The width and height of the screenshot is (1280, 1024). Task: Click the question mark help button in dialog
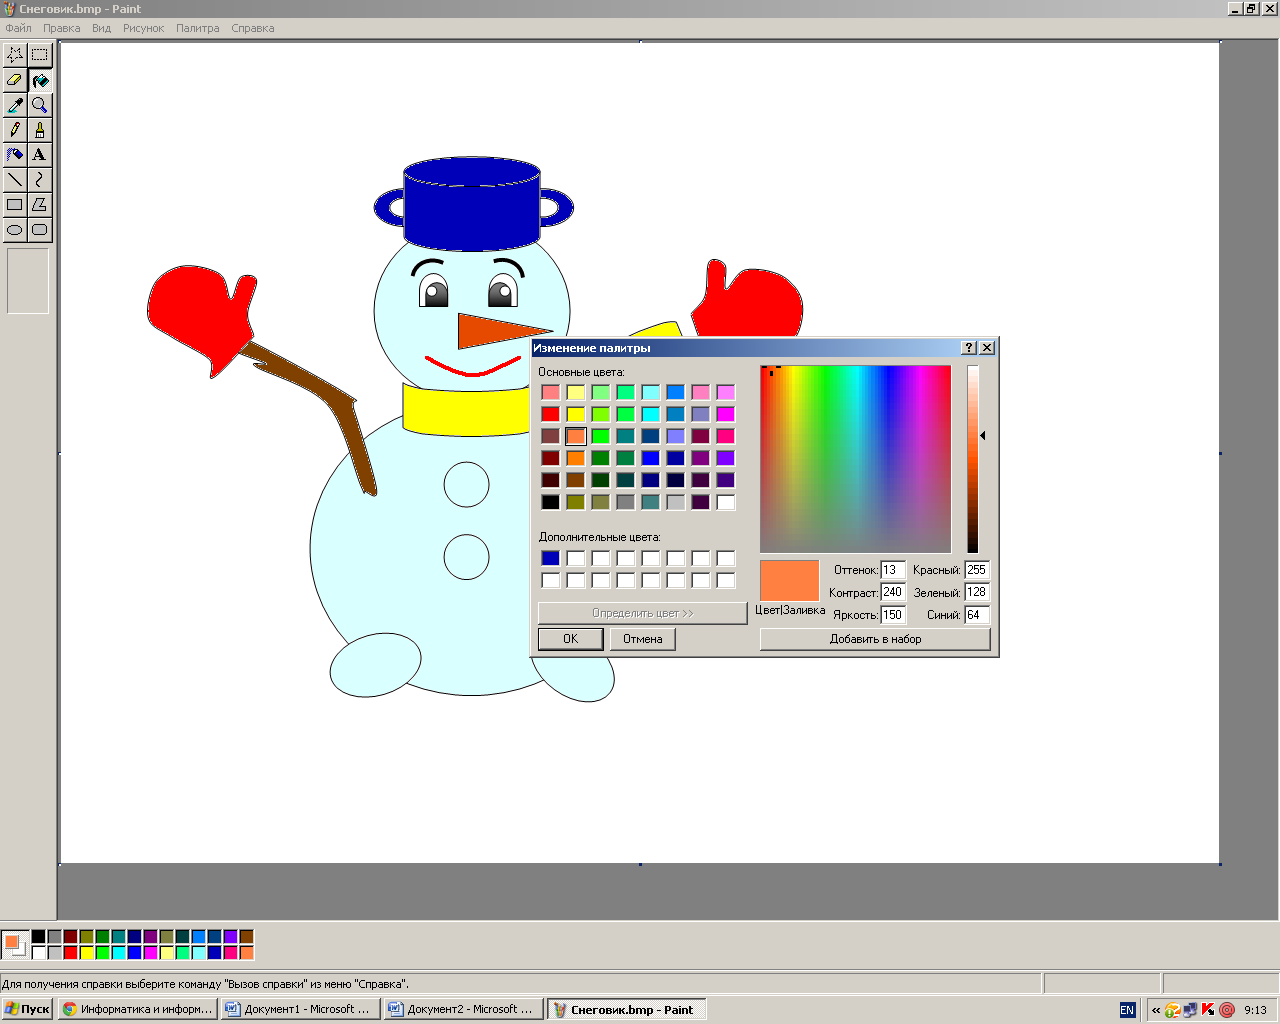click(x=968, y=348)
